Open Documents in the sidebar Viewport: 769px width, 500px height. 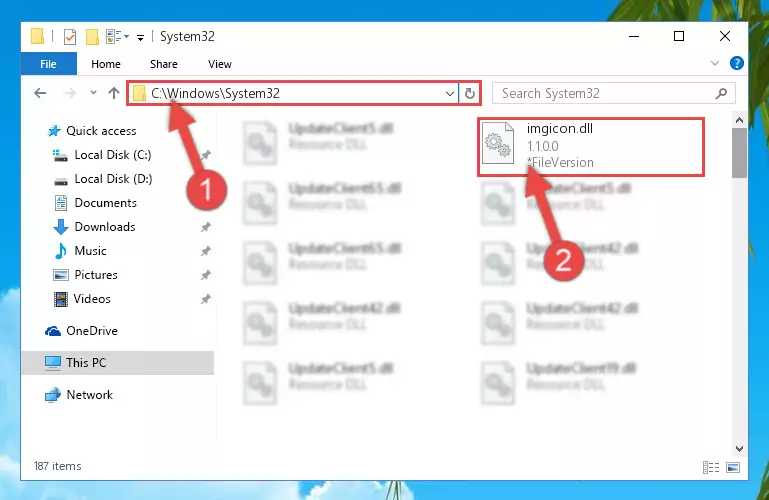(105, 203)
